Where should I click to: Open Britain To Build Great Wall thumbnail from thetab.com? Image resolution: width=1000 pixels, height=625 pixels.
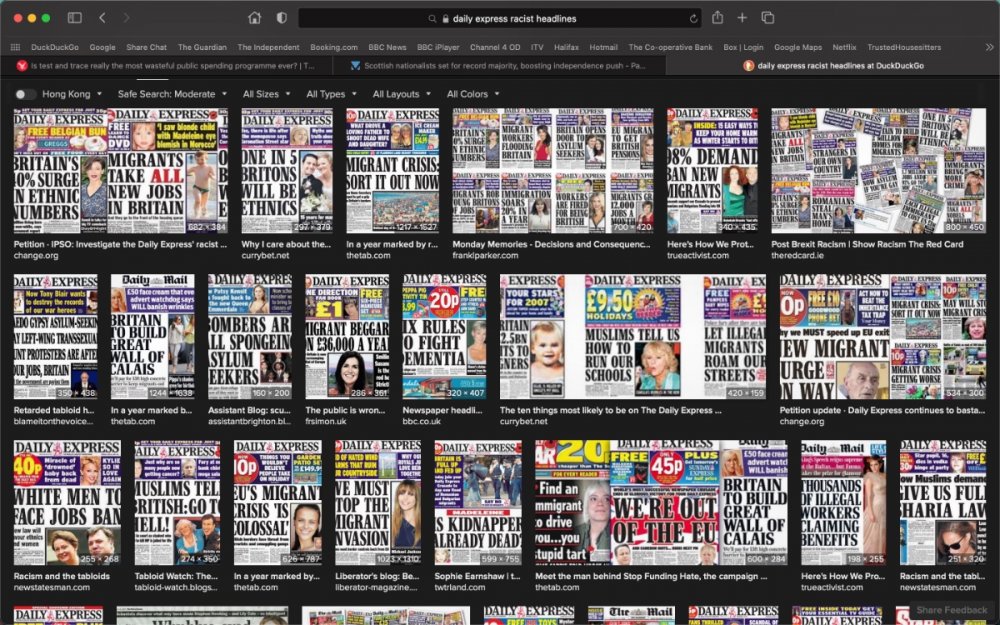152,337
